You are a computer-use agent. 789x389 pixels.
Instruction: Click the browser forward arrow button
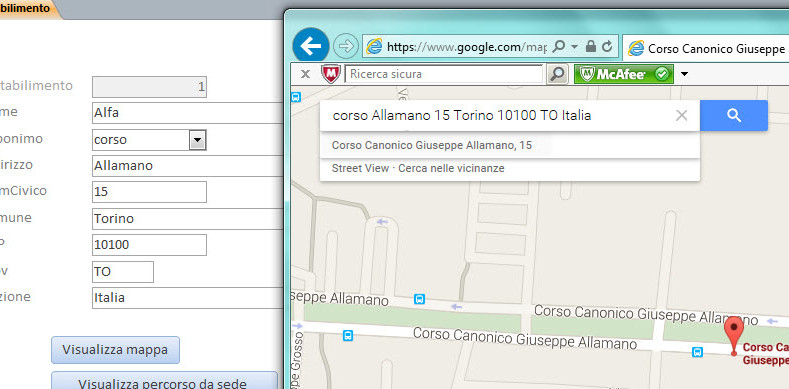346,46
